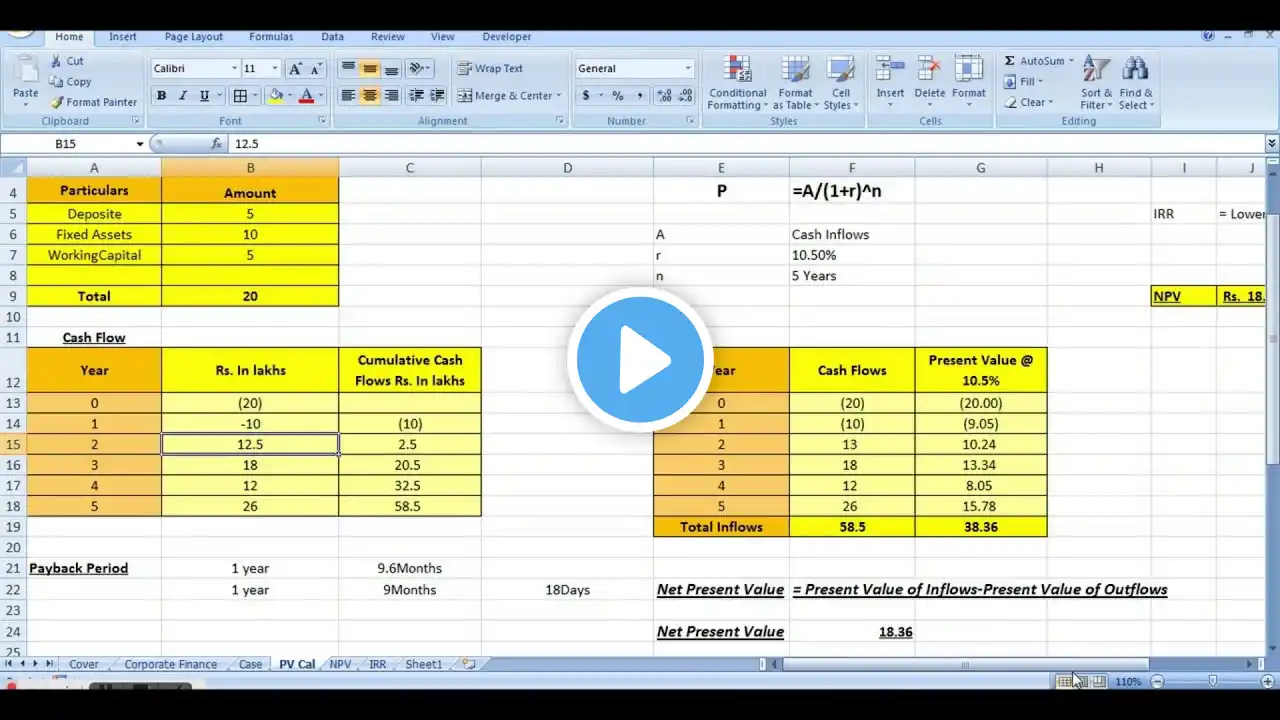This screenshot has width=1280, height=720.
Task: Apply Accounting dollar number format
Action: pos(586,96)
